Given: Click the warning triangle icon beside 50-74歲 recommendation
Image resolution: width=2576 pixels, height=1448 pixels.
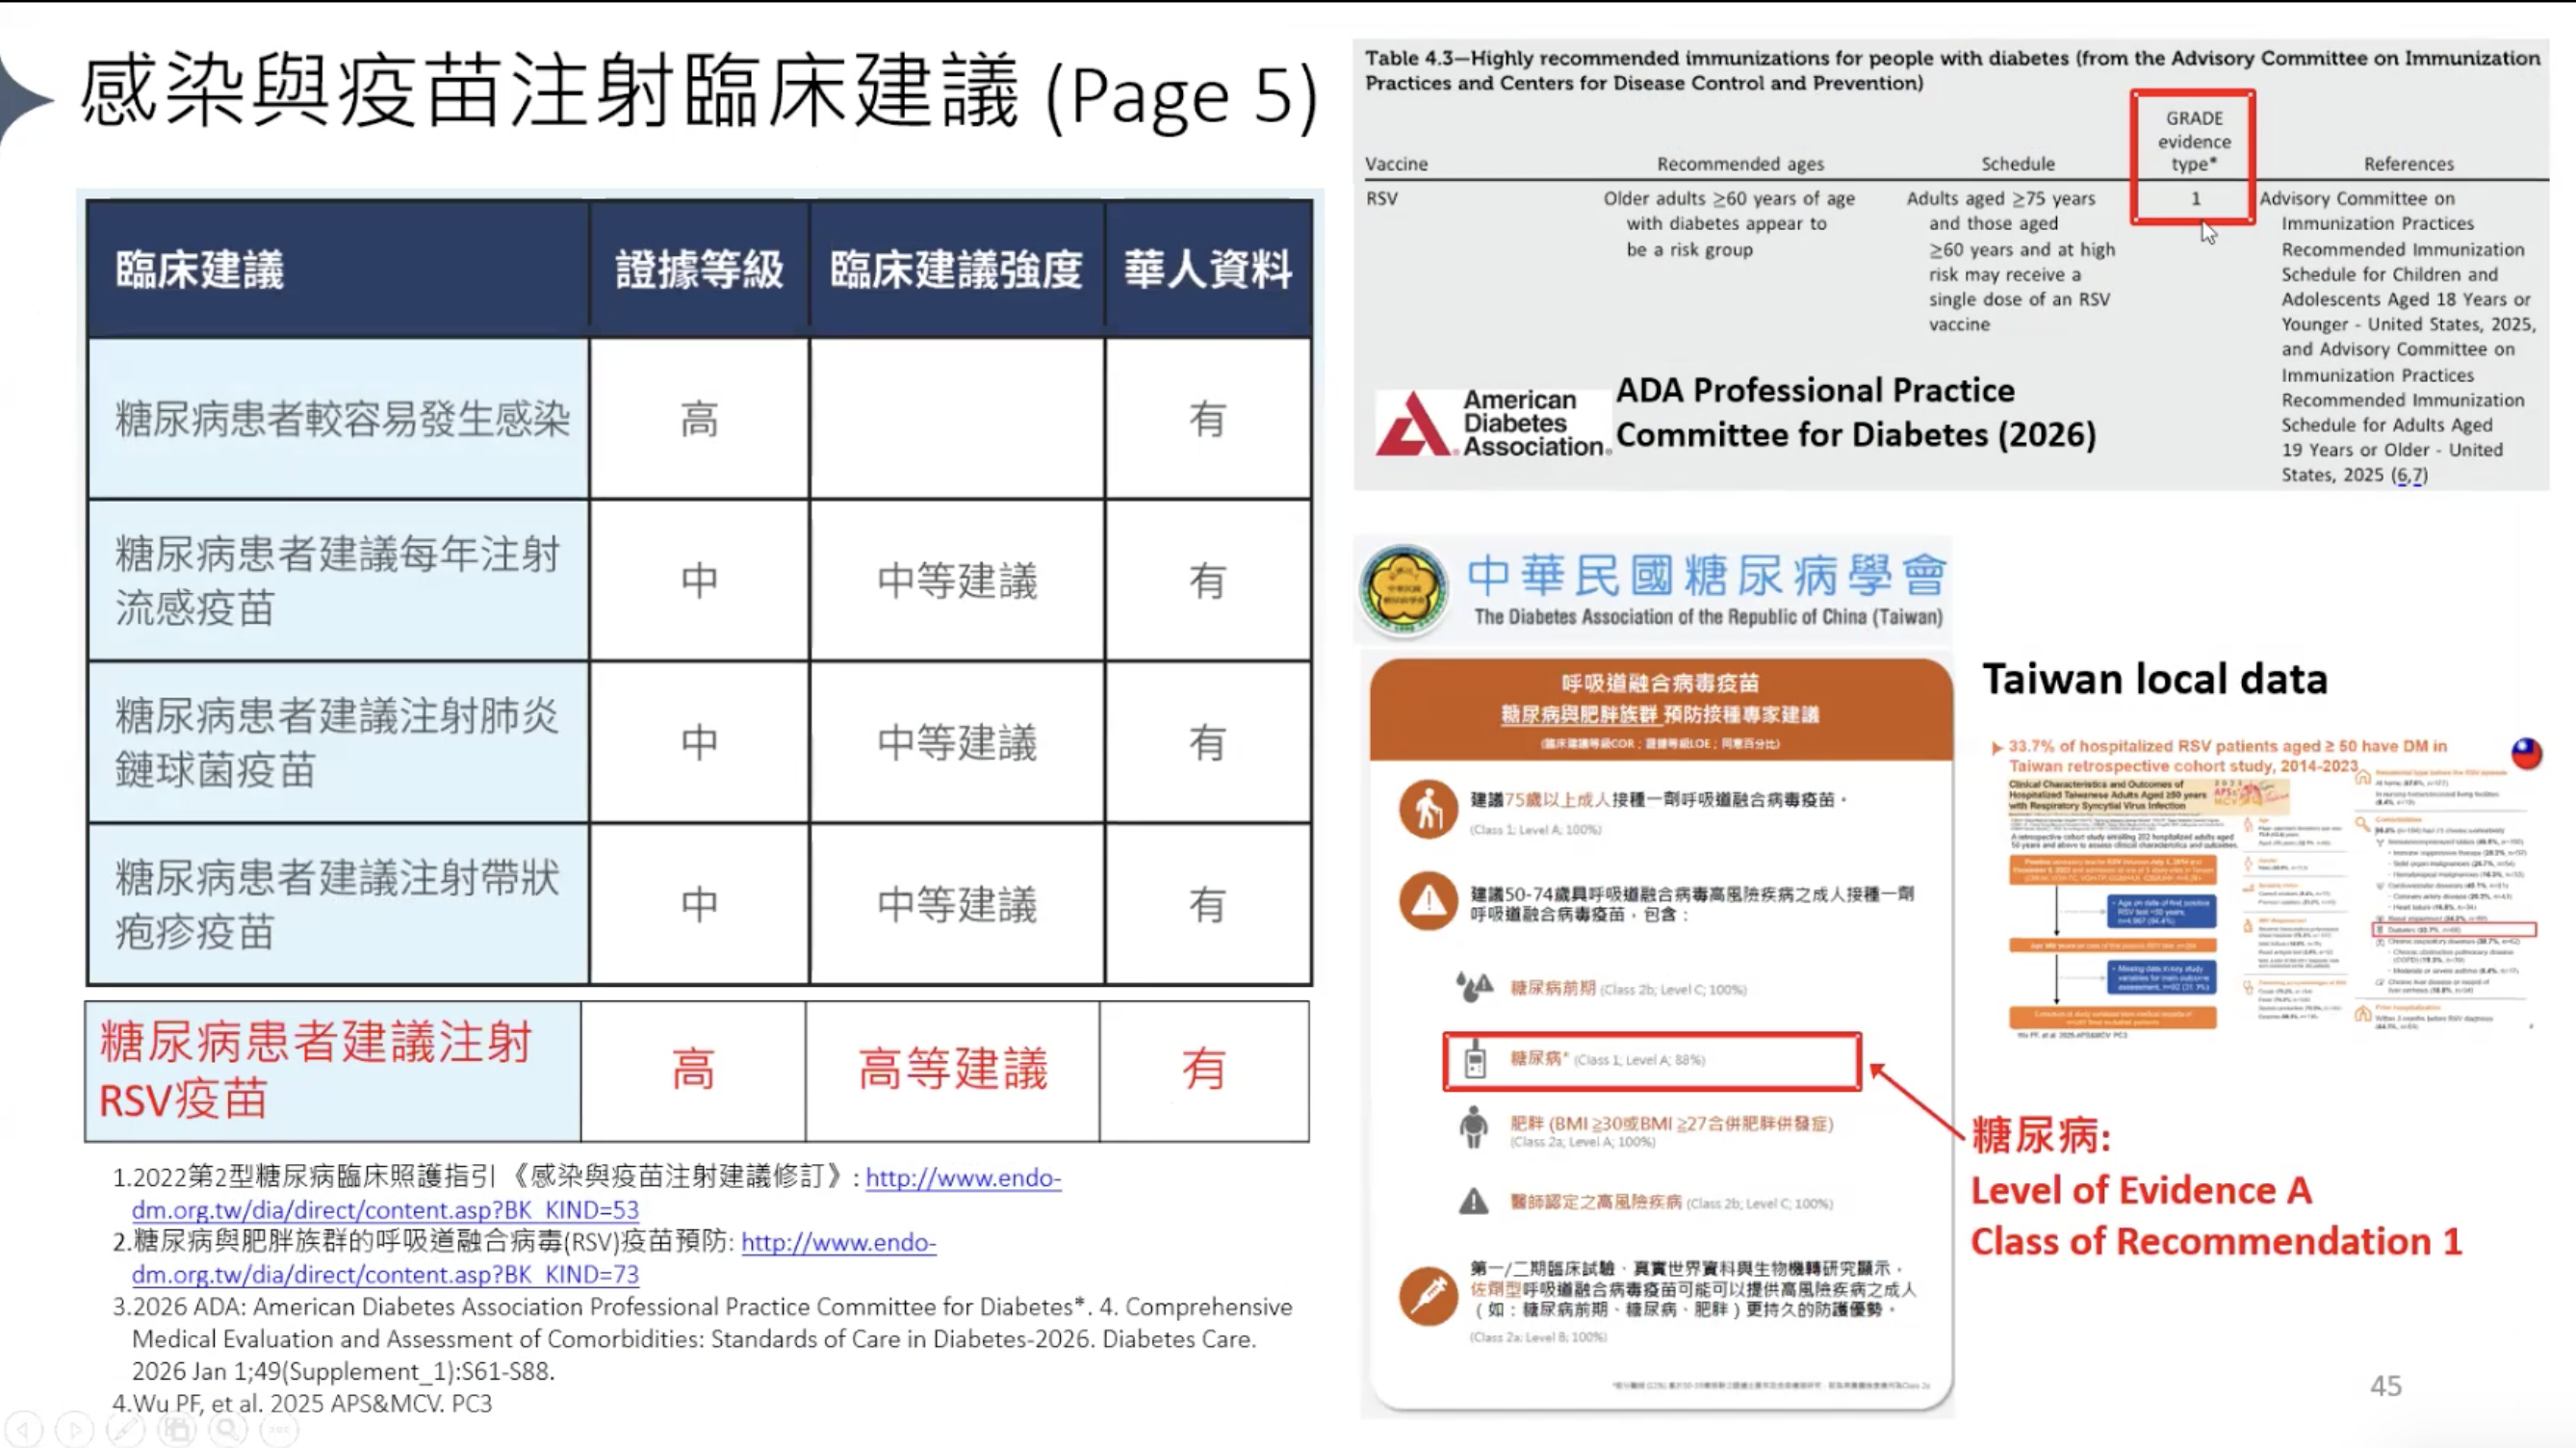Looking at the screenshot, I should [x=1428, y=902].
